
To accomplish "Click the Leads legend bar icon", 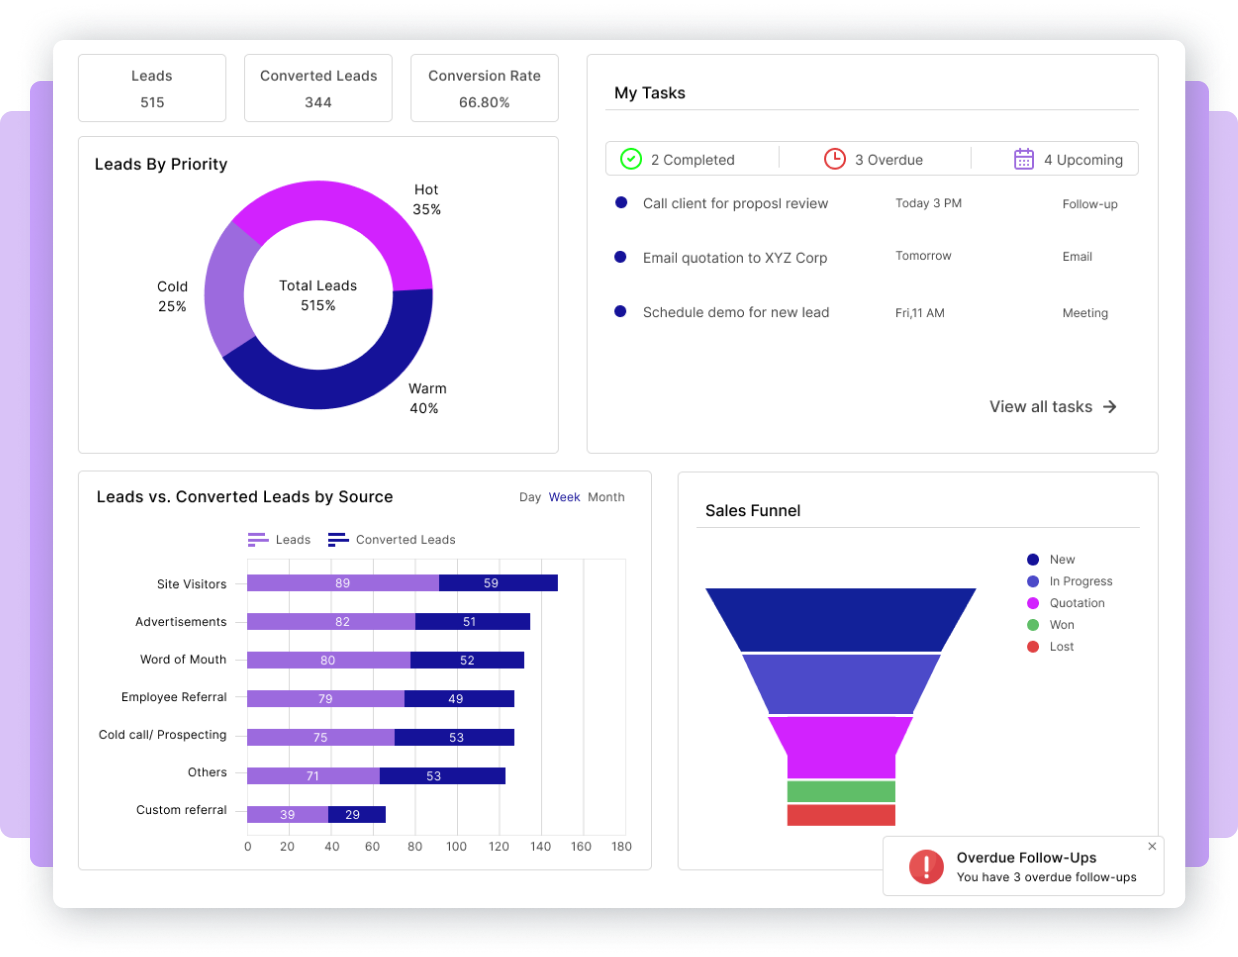I will coord(258,540).
